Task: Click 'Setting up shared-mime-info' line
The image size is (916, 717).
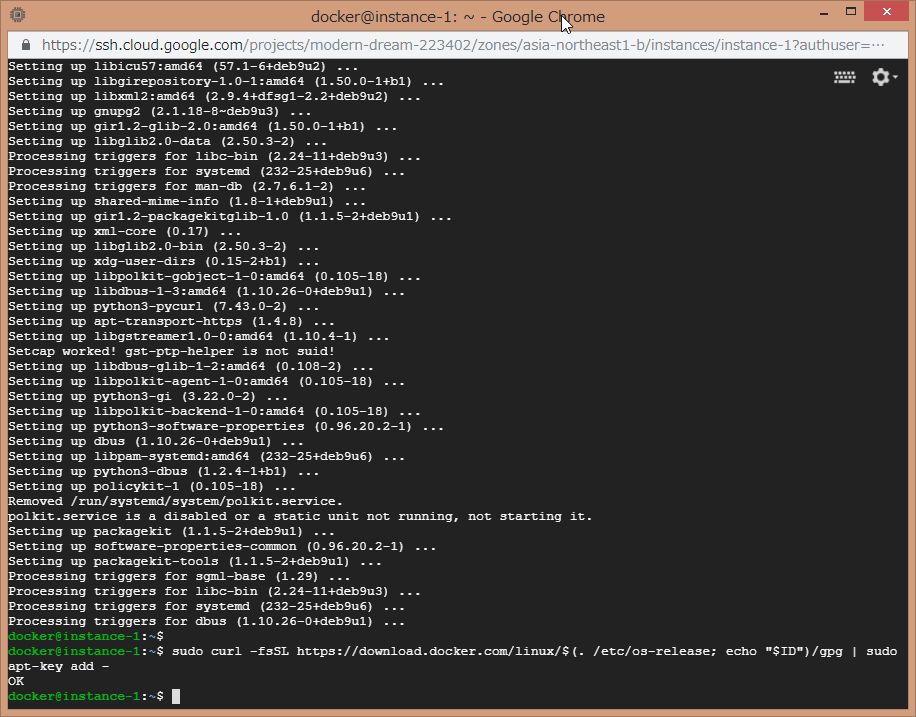Action: pyautogui.click(x=187, y=202)
